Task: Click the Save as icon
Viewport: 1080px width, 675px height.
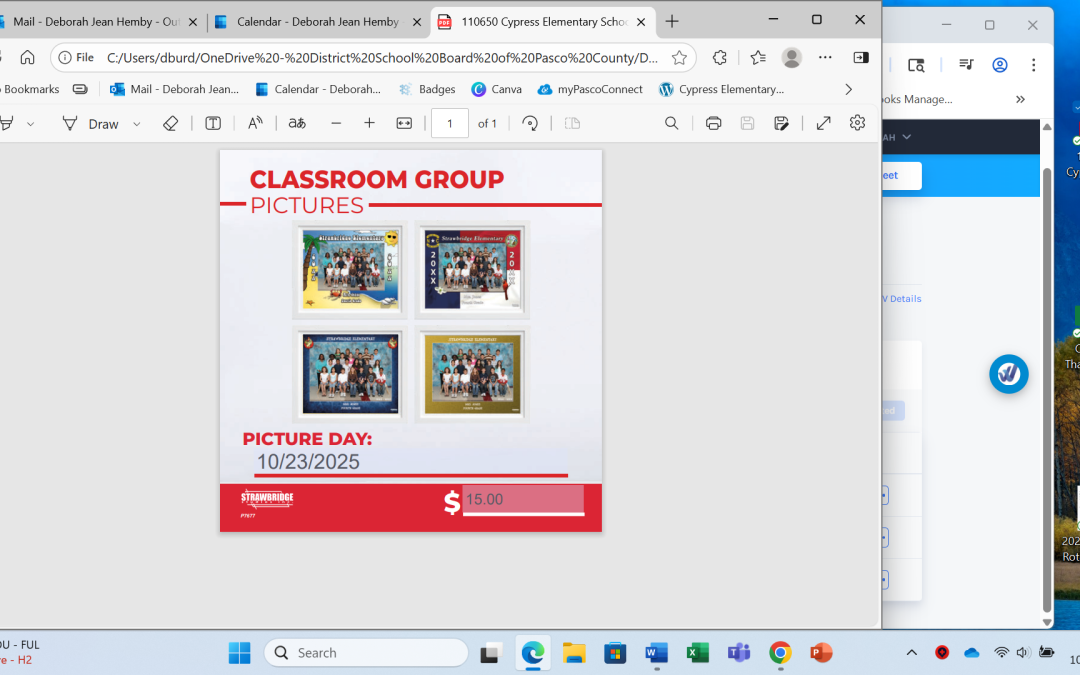Action: pyautogui.click(x=781, y=123)
